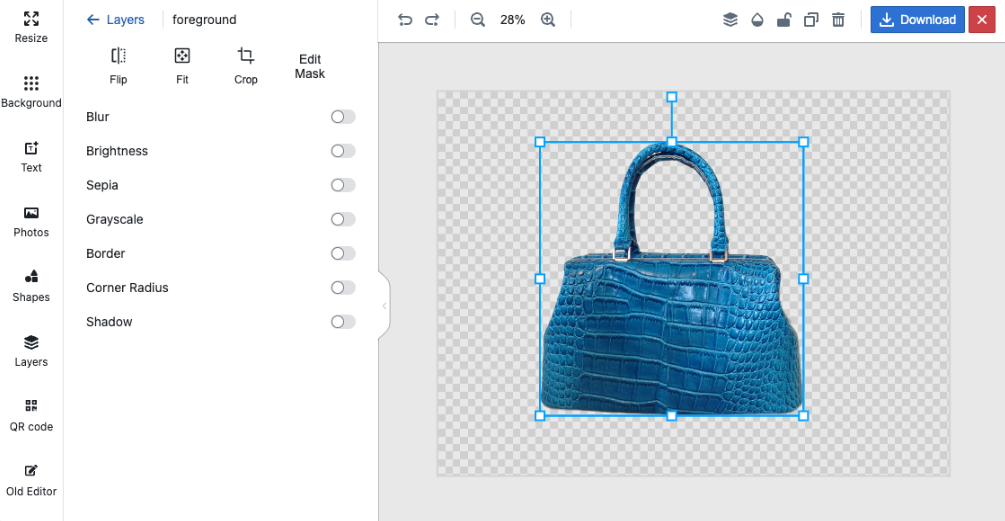1005x521 pixels.
Task: Click Edit Mask button
Action: 310,66
